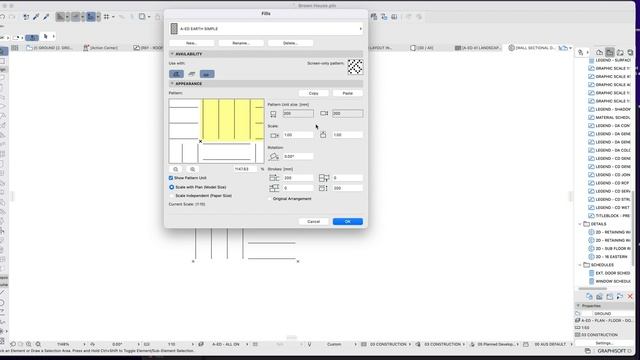Collapse the AVAILABILITY section
Image resolution: width=640 pixels, height=360 pixels.
(172, 54)
